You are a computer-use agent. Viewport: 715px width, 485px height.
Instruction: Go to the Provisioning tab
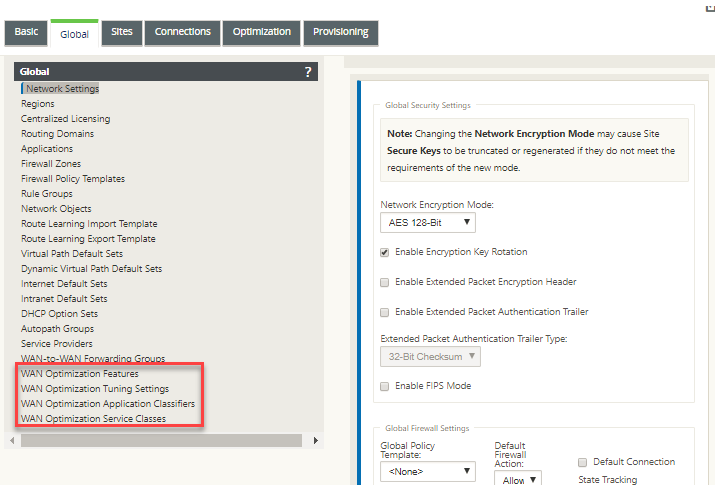(341, 32)
